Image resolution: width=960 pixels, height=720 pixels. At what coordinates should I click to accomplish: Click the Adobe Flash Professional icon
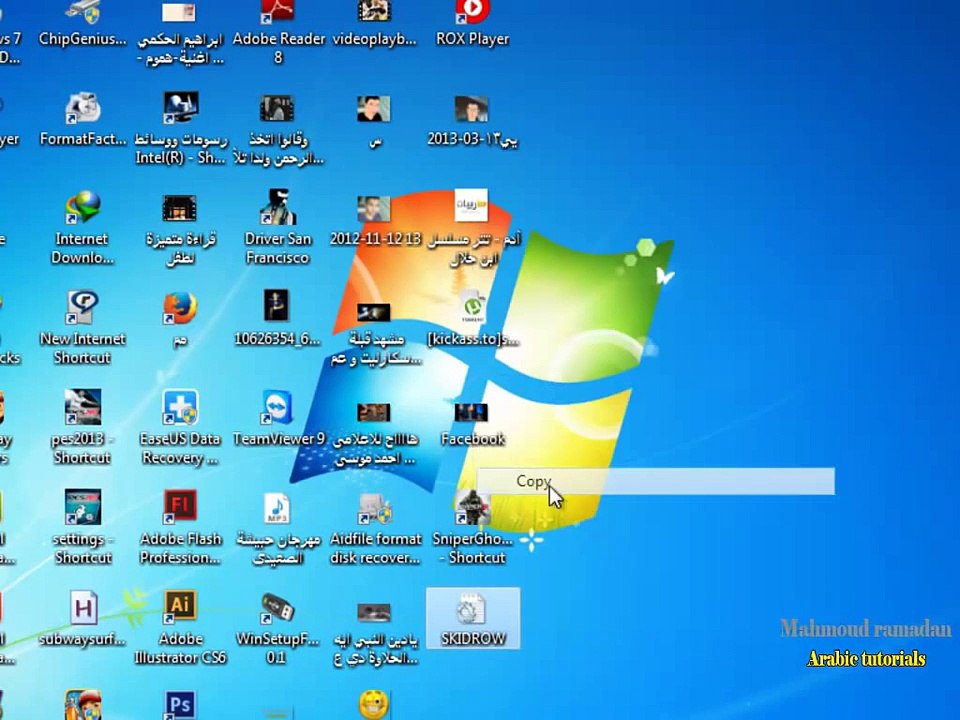tap(180, 527)
